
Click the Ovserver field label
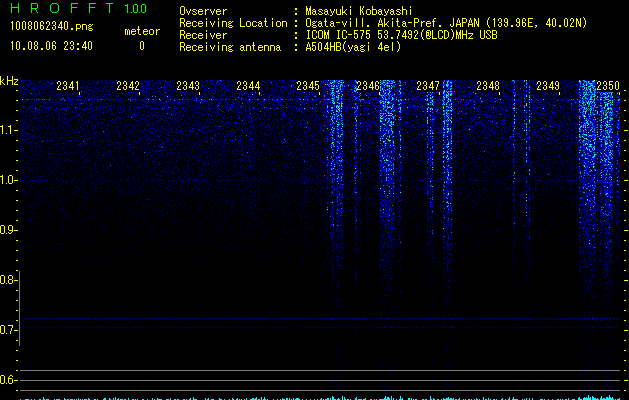tap(203, 11)
